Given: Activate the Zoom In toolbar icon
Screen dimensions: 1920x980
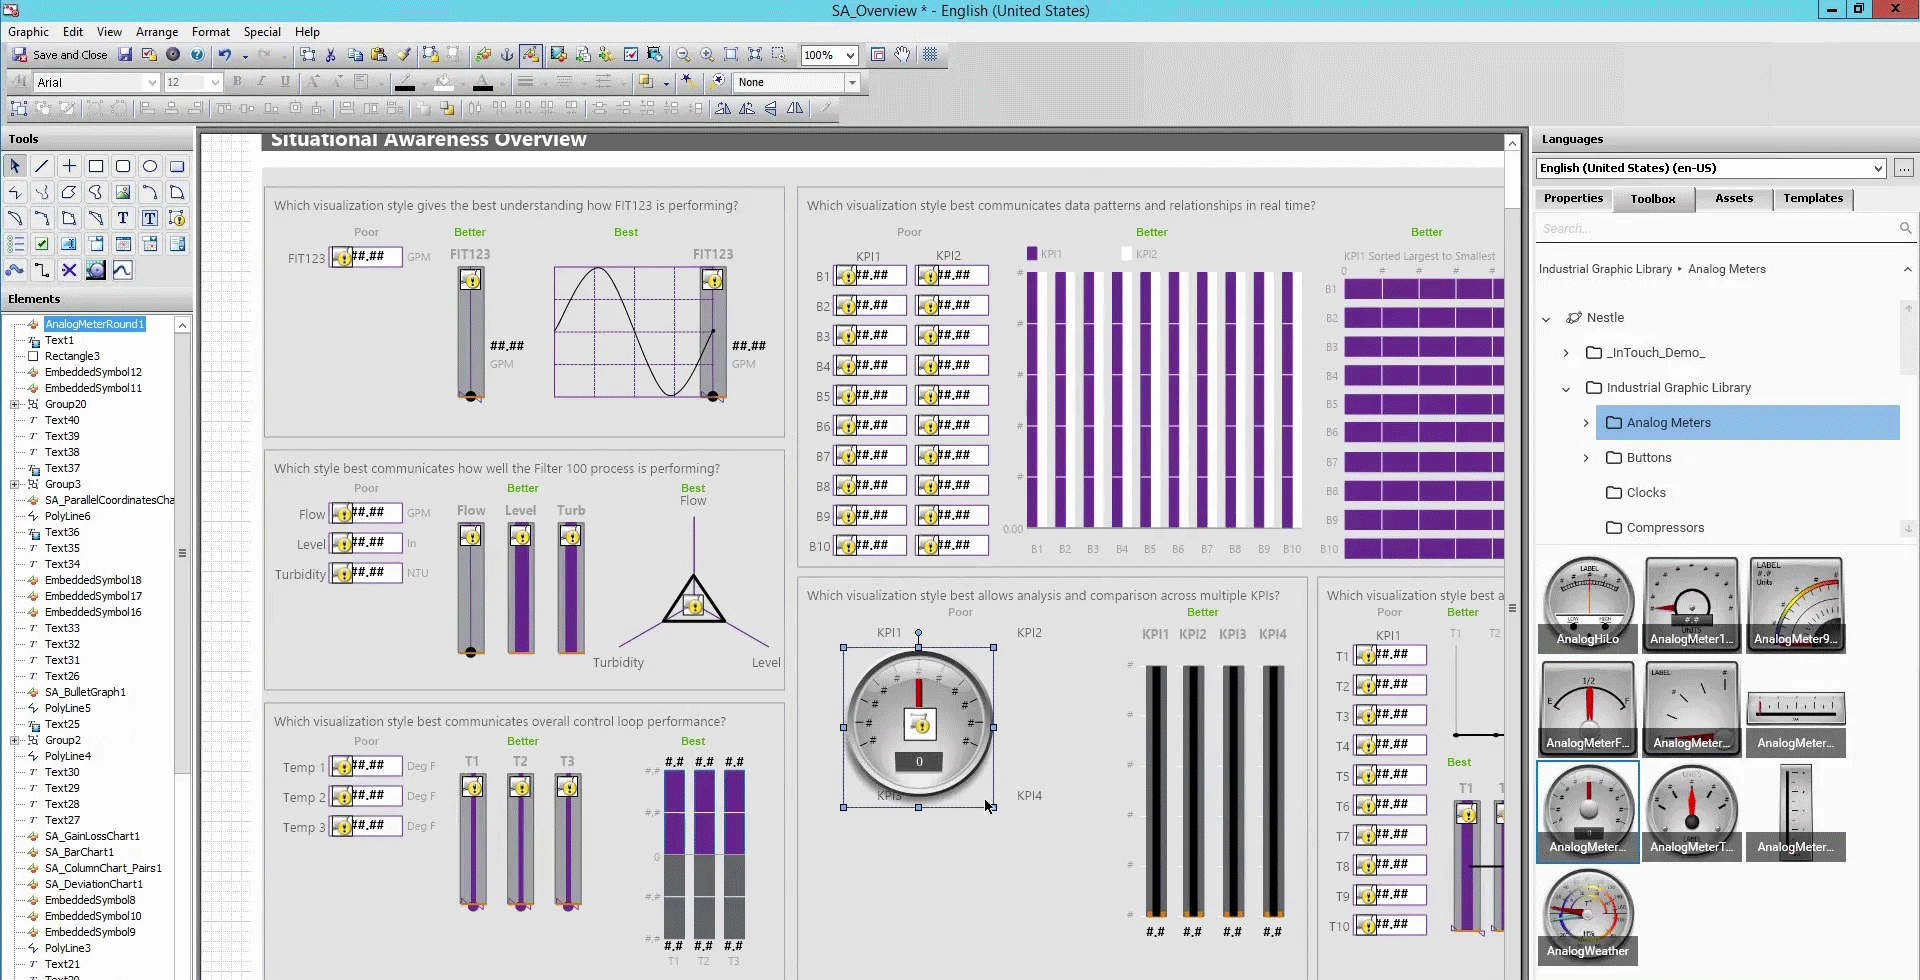Looking at the screenshot, I should [707, 55].
